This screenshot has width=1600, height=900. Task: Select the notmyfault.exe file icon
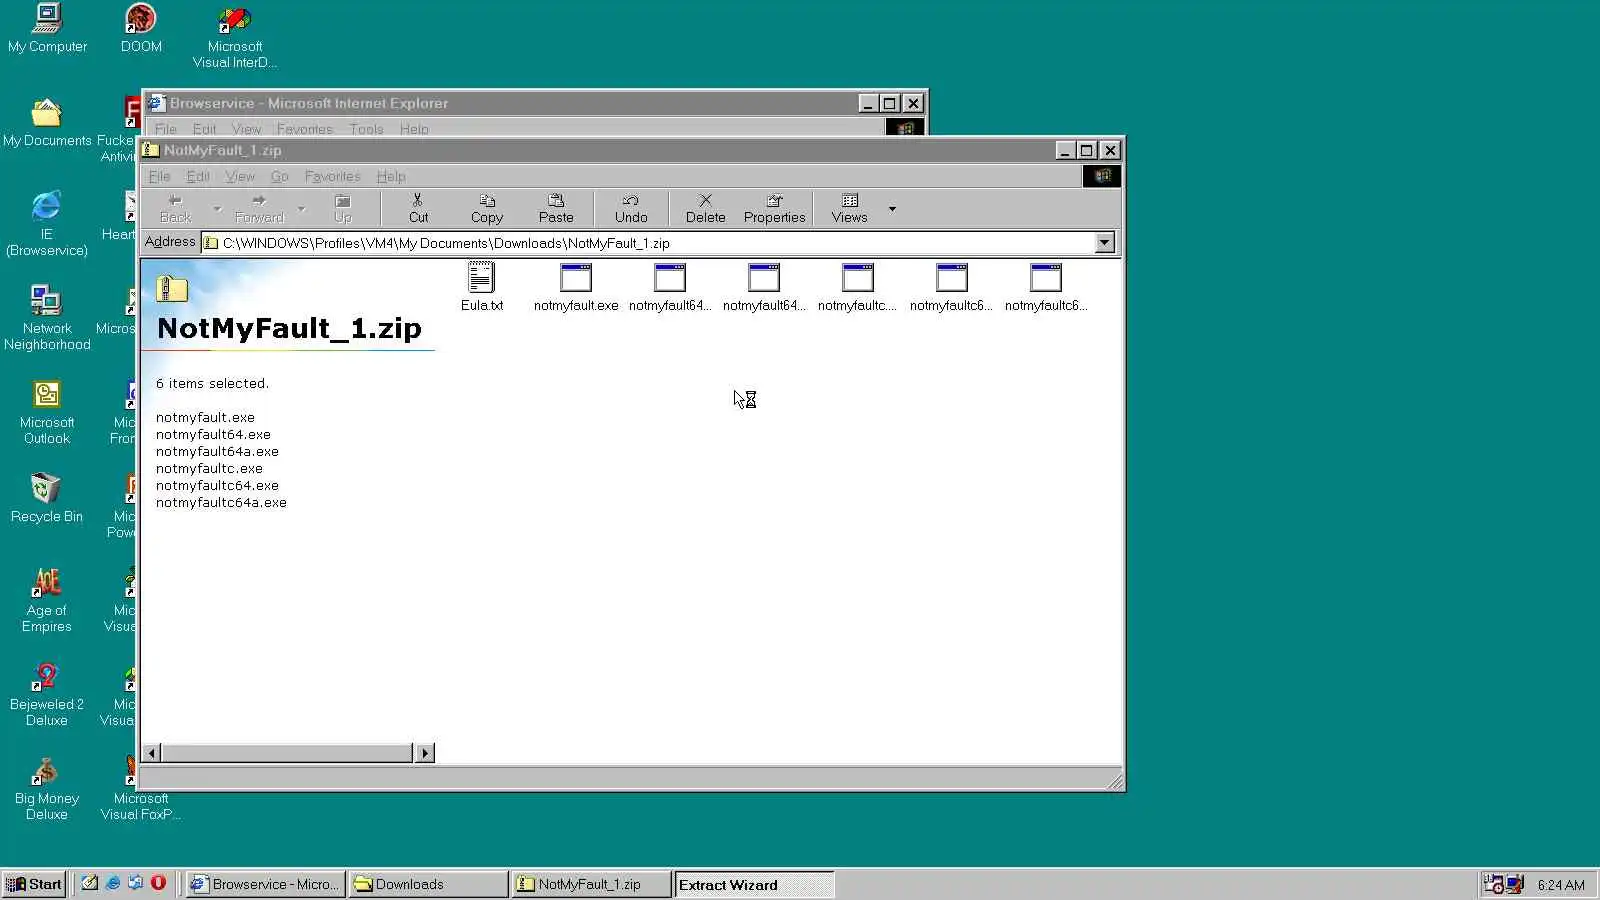coord(576,277)
